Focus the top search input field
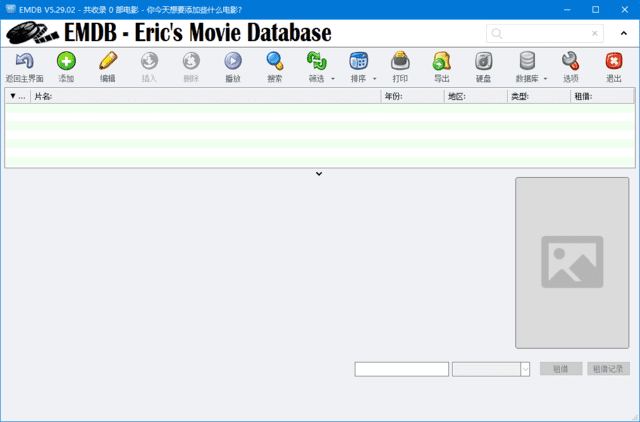The width and height of the screenshot is (640, 422). (x=546, y=33)
